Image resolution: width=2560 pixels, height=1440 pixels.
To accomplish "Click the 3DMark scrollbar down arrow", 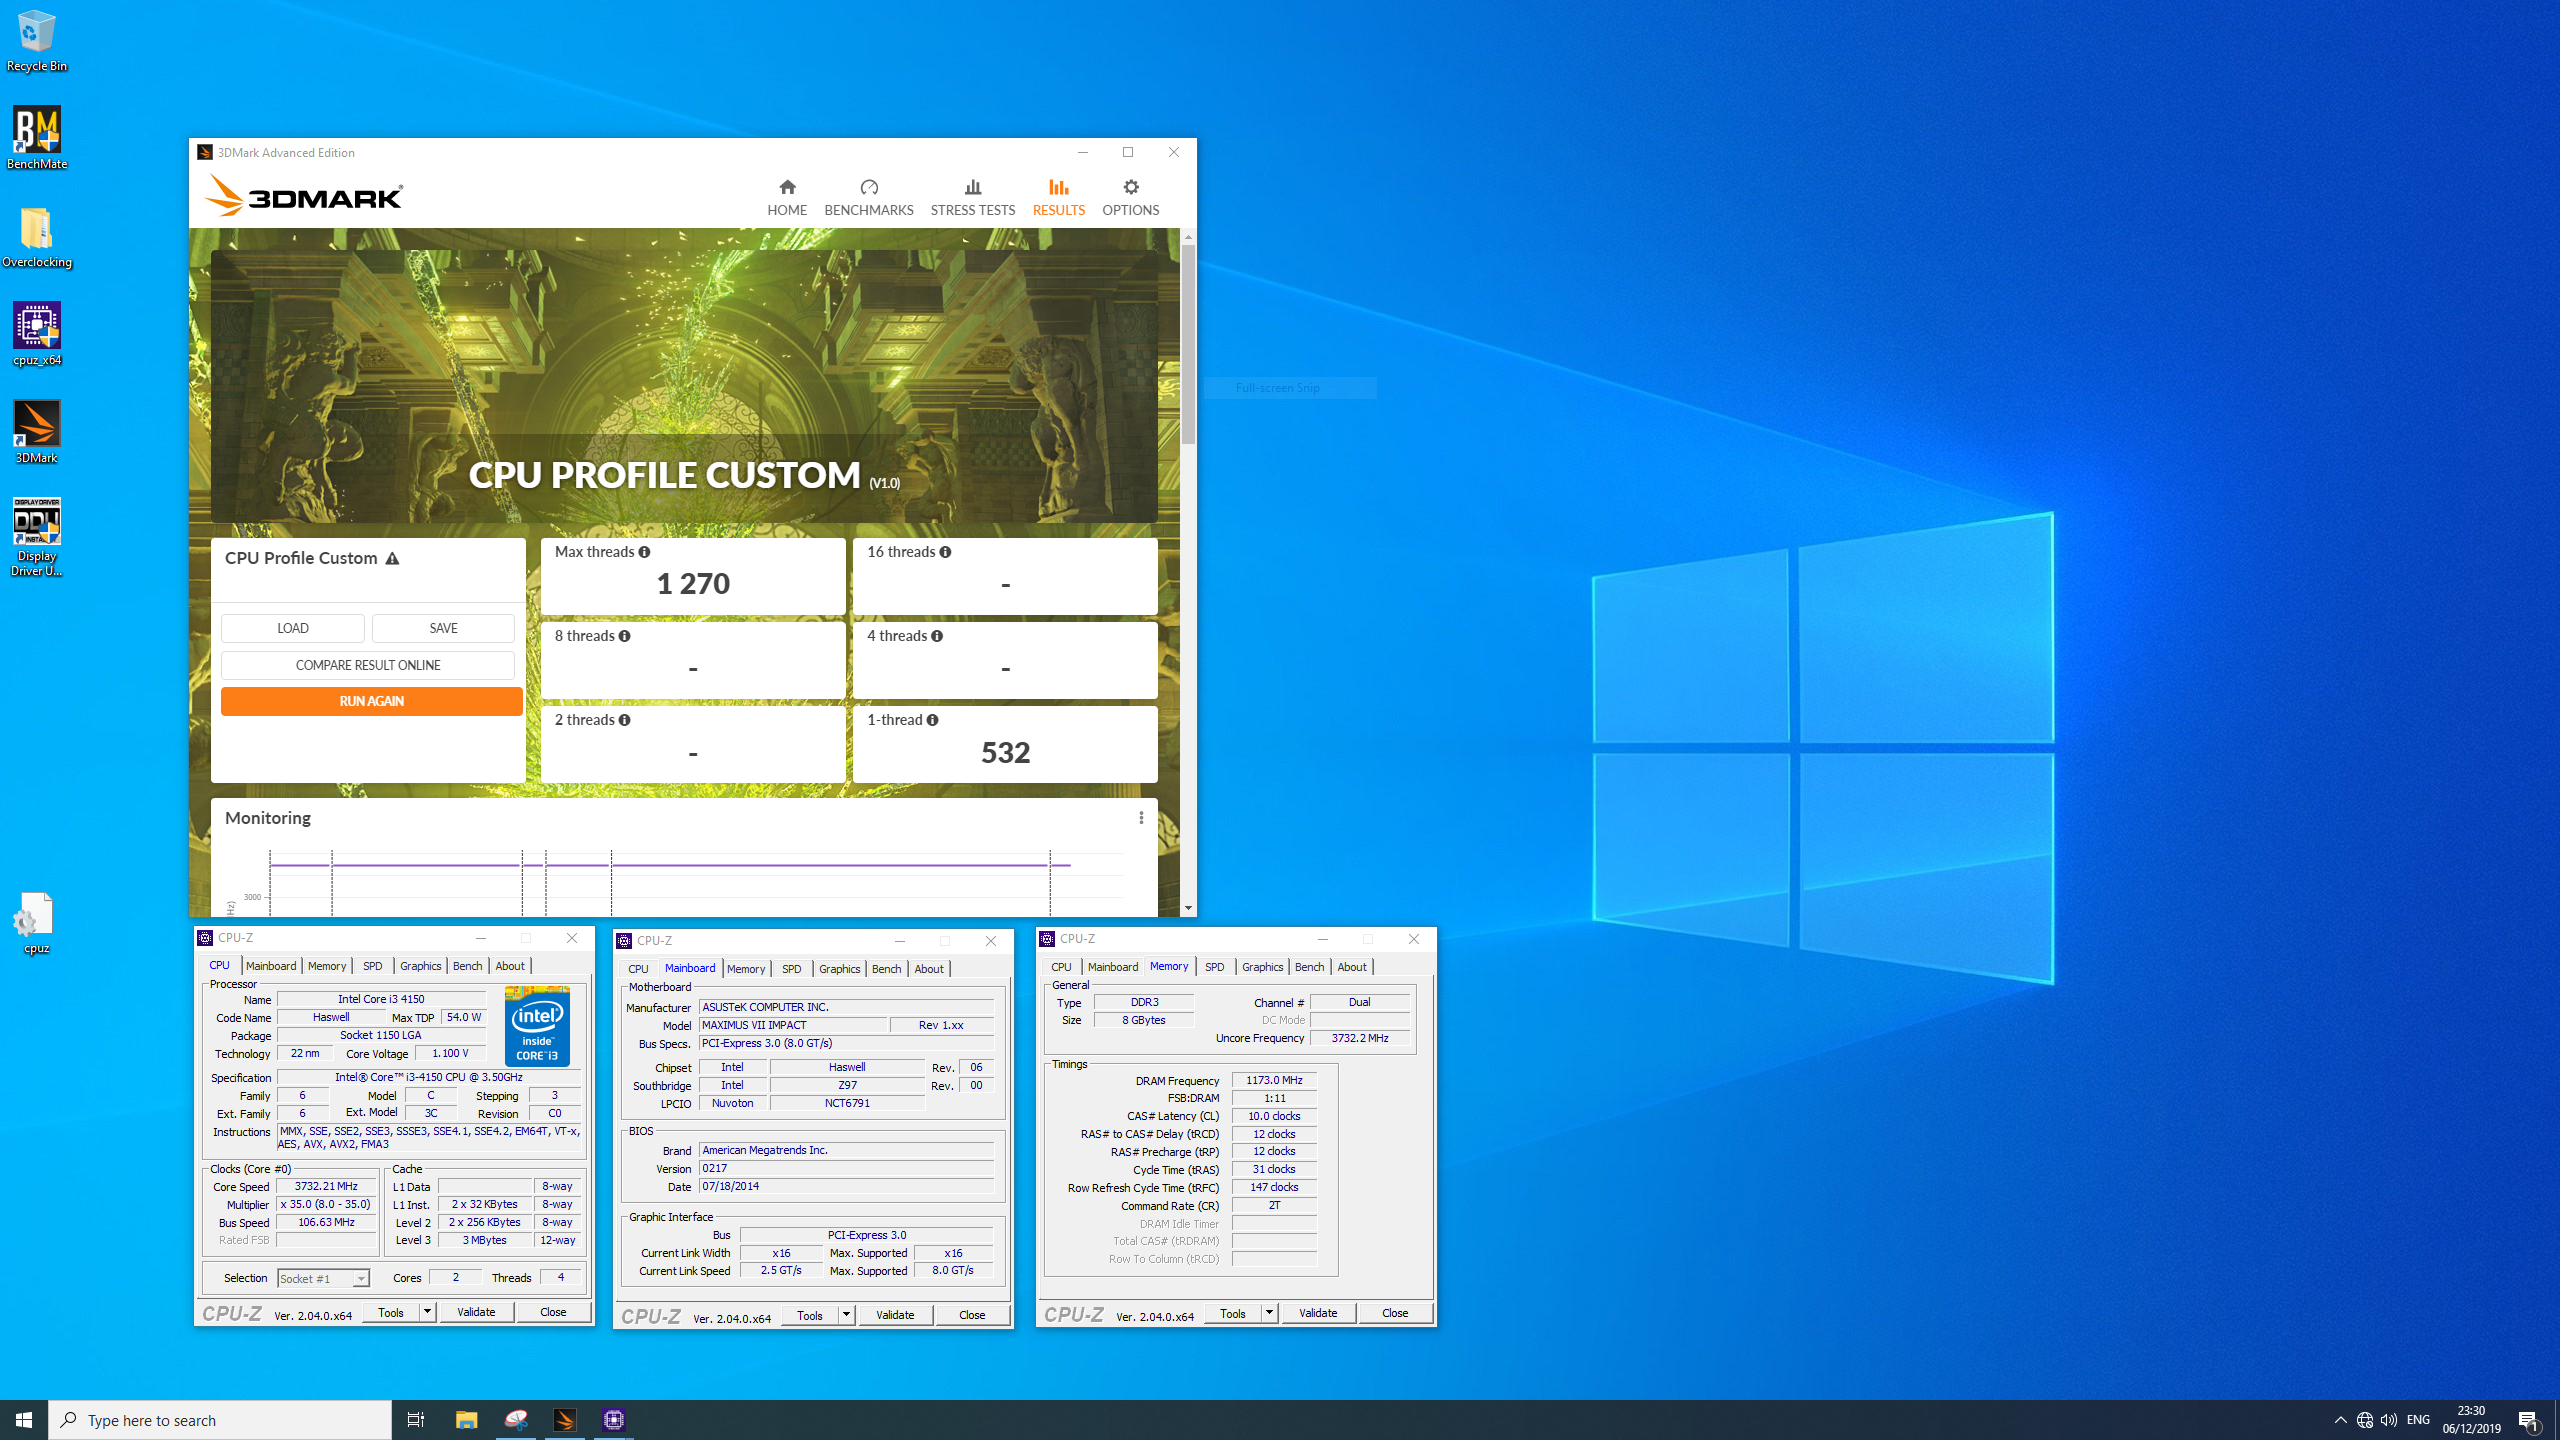I will (1188, 908).
